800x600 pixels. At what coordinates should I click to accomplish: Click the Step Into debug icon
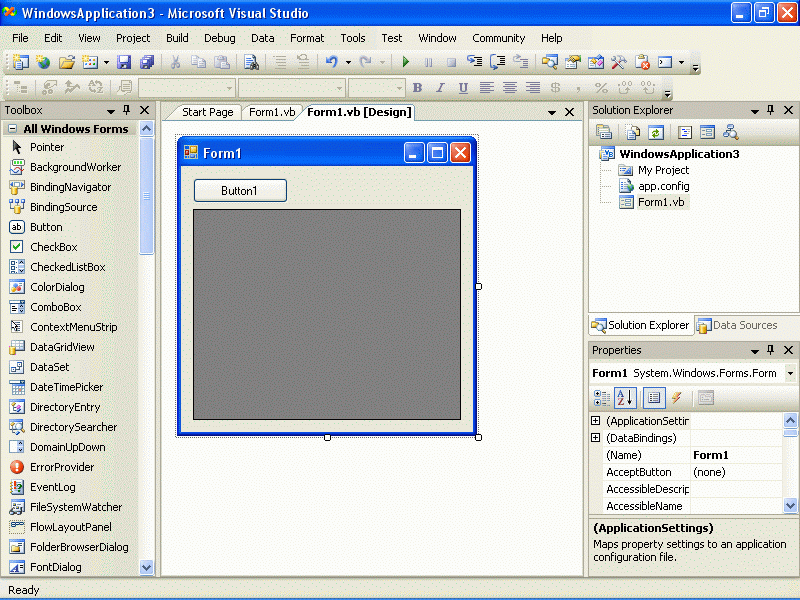[x=474, y=62]
